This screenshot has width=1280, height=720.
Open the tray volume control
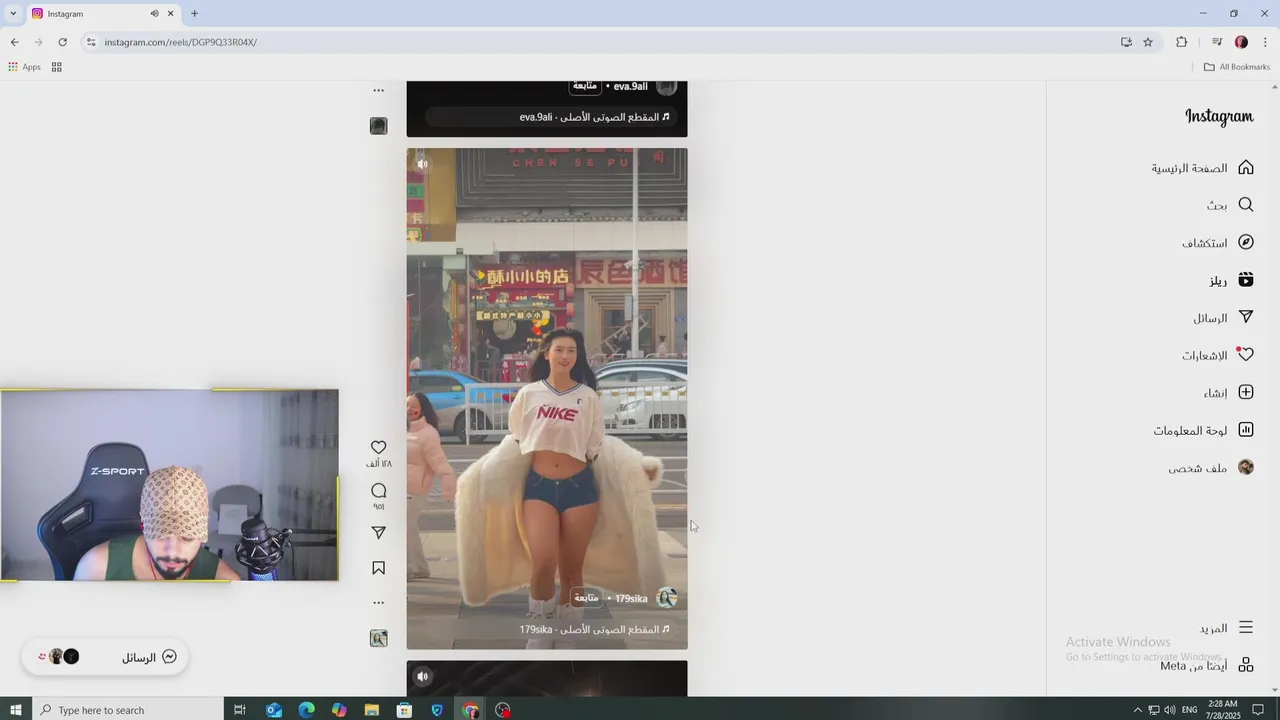(x=1170, y=710)
